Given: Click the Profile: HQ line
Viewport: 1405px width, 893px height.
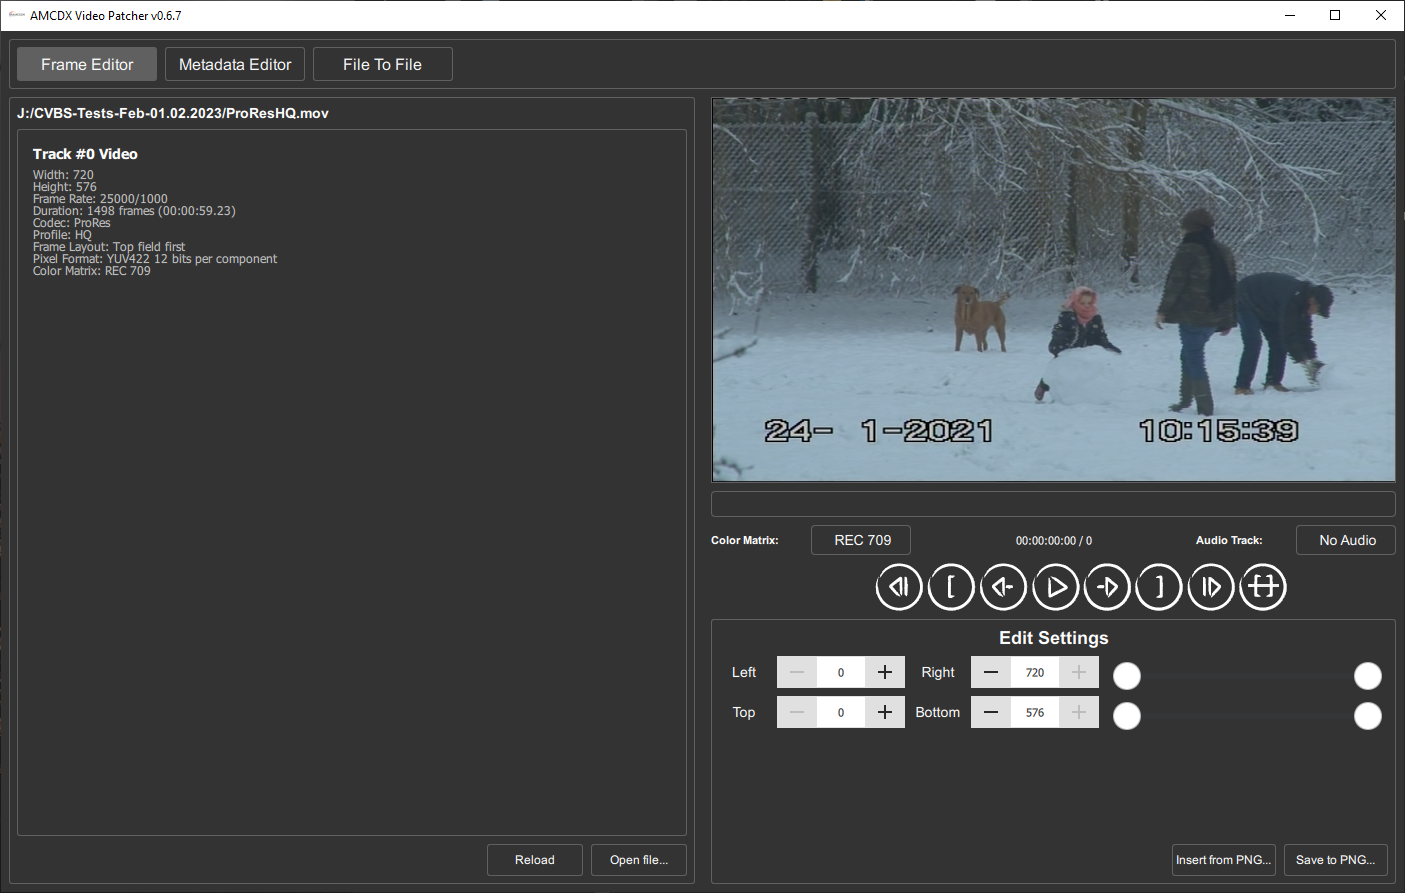Looking at the screenshot, I should [x=62, y=235].
